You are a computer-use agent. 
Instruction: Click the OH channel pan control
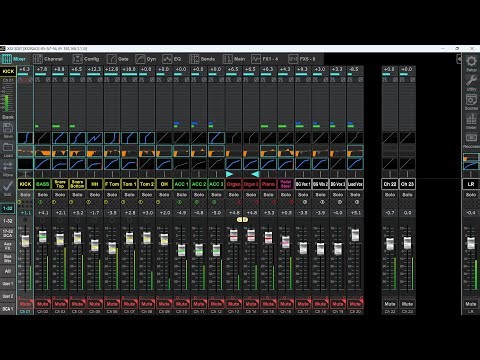pyautogui.click(x=164, y=174)
